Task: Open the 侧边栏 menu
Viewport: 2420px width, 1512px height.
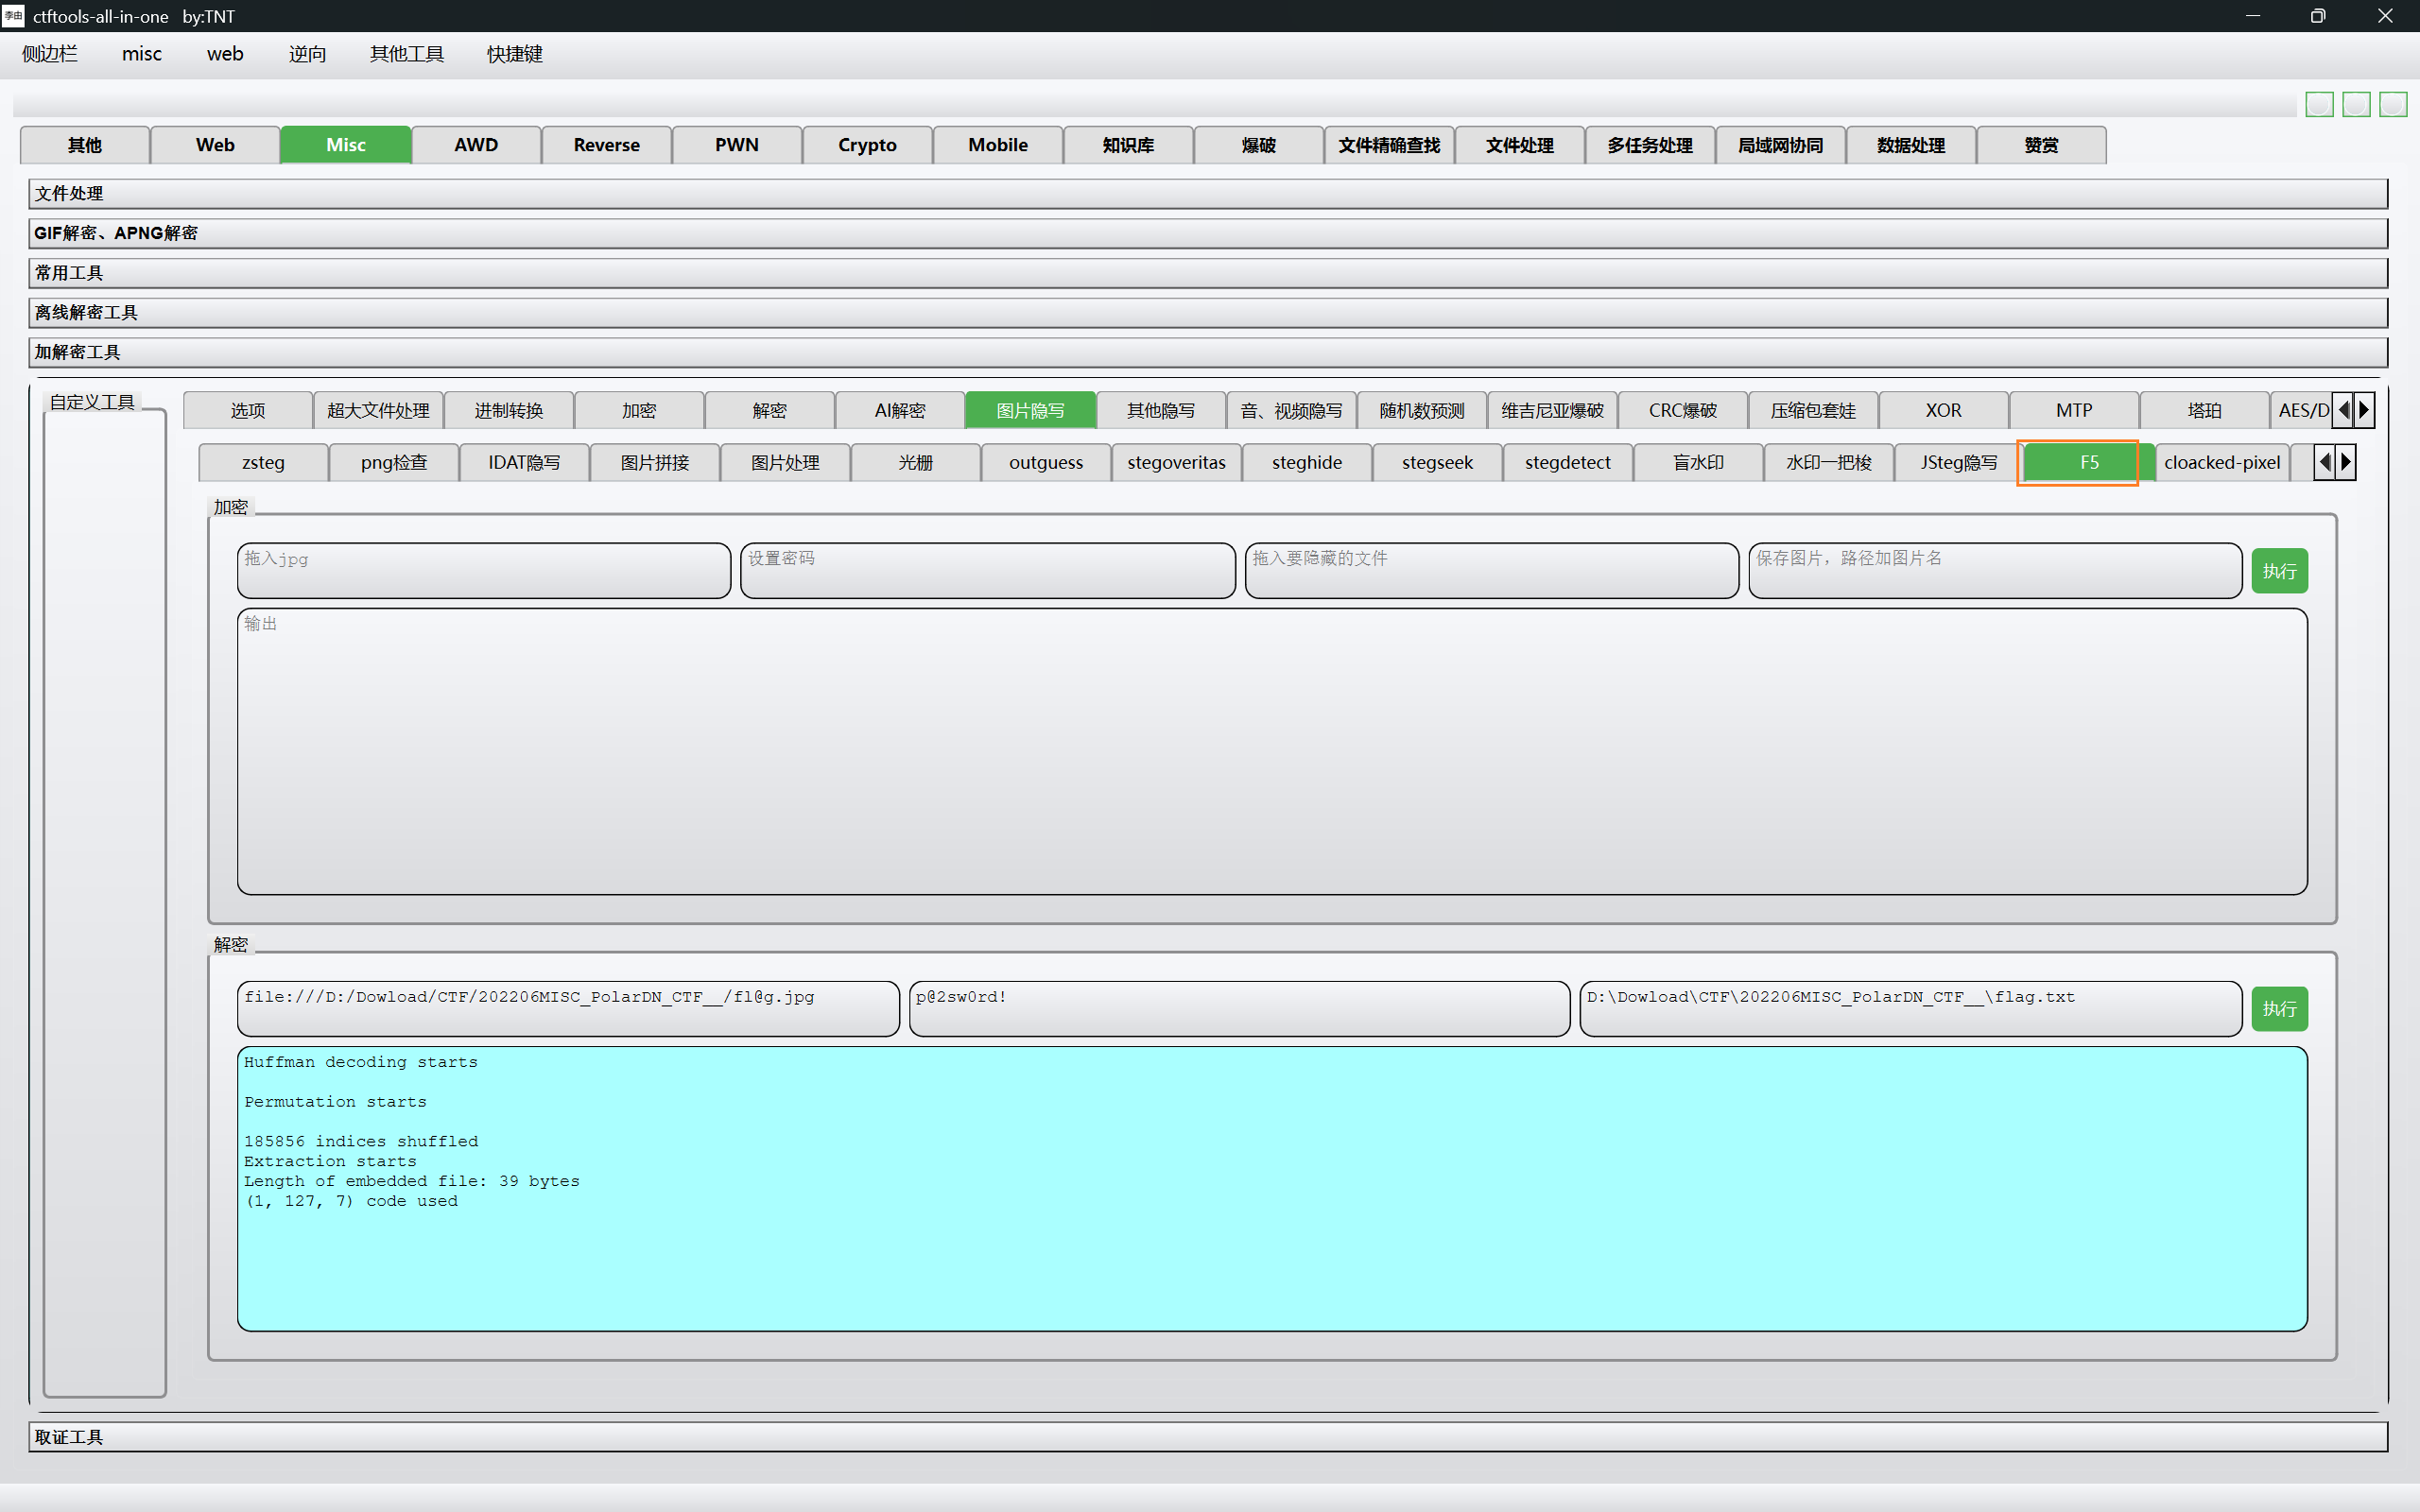Action: tap(50, 54)
